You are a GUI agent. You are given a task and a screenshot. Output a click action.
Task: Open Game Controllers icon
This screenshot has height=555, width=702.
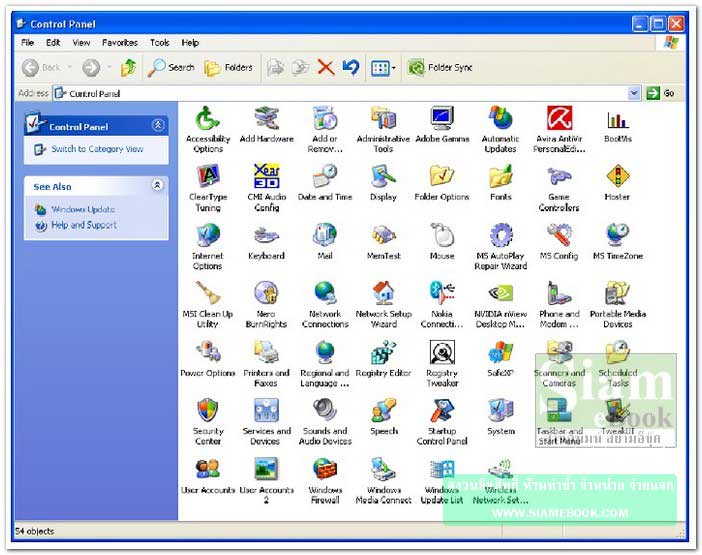click(559, 176)
